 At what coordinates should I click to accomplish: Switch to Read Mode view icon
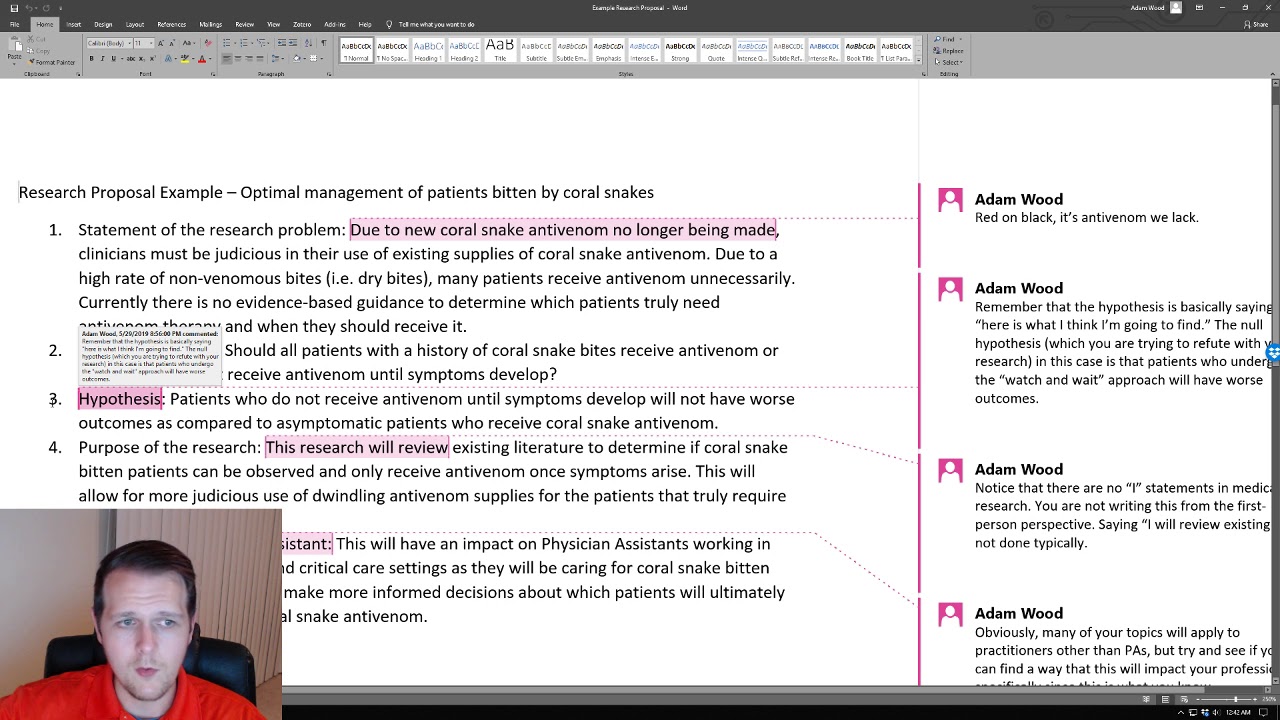(x=1146, y=699)
